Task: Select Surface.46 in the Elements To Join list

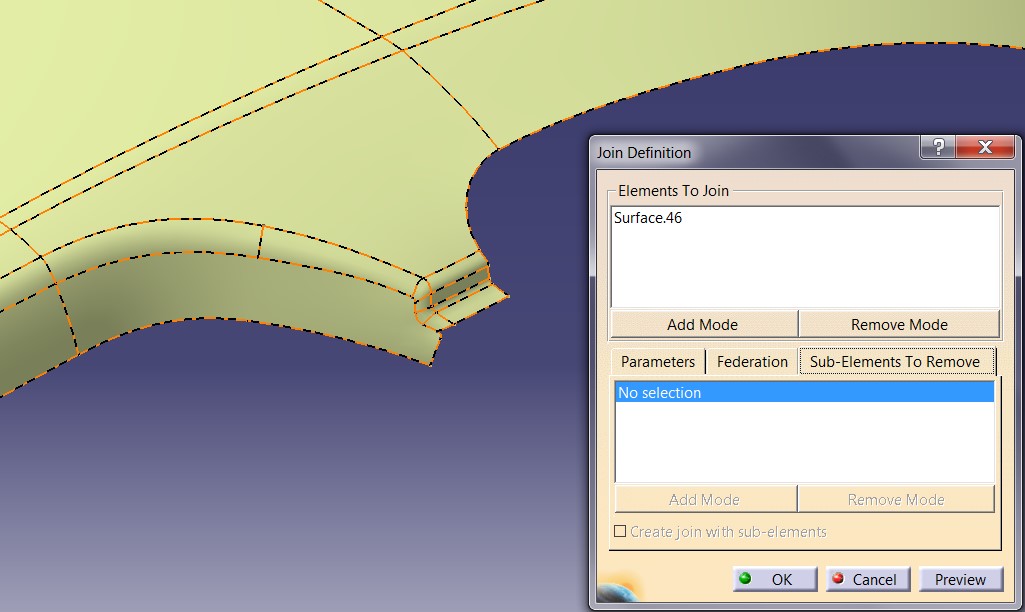Action: 645,217
